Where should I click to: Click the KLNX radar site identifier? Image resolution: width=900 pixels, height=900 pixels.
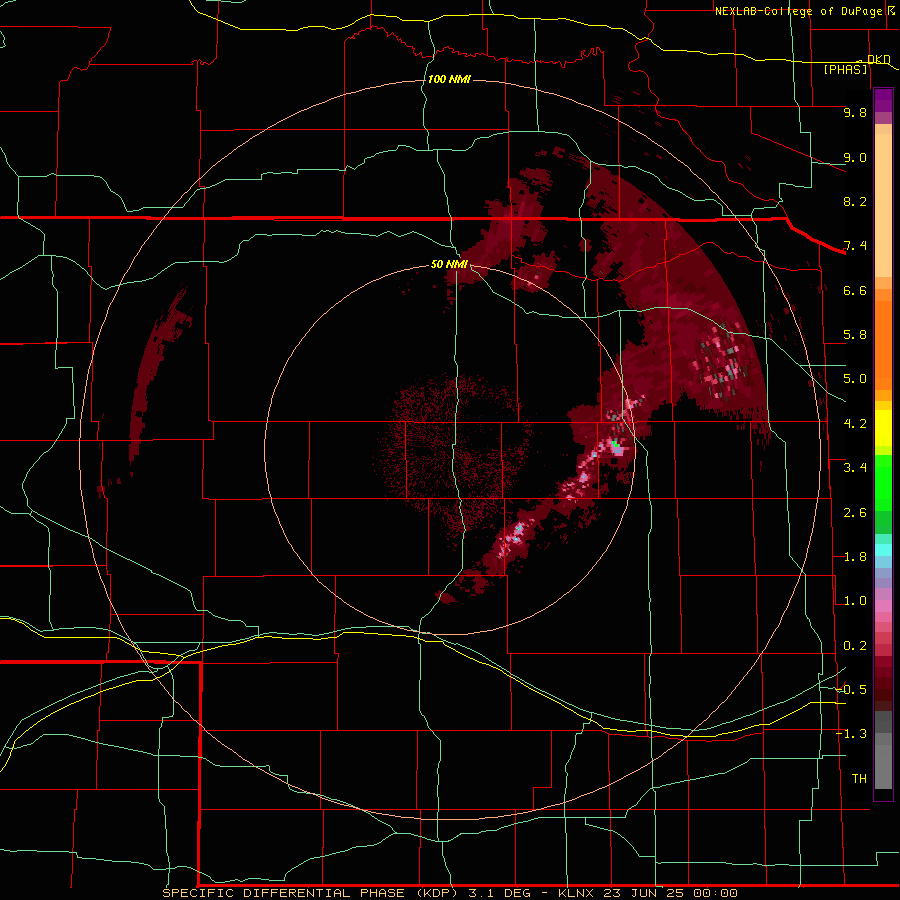coord(576,893)
